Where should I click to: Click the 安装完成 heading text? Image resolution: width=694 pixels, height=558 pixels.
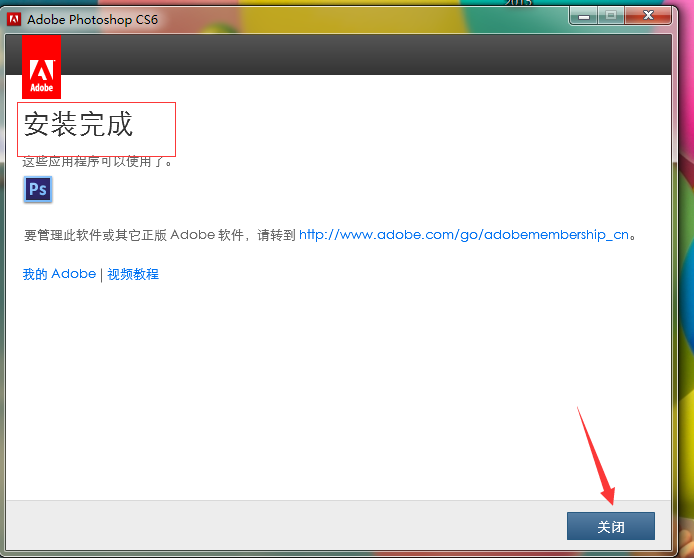[78, 124]
